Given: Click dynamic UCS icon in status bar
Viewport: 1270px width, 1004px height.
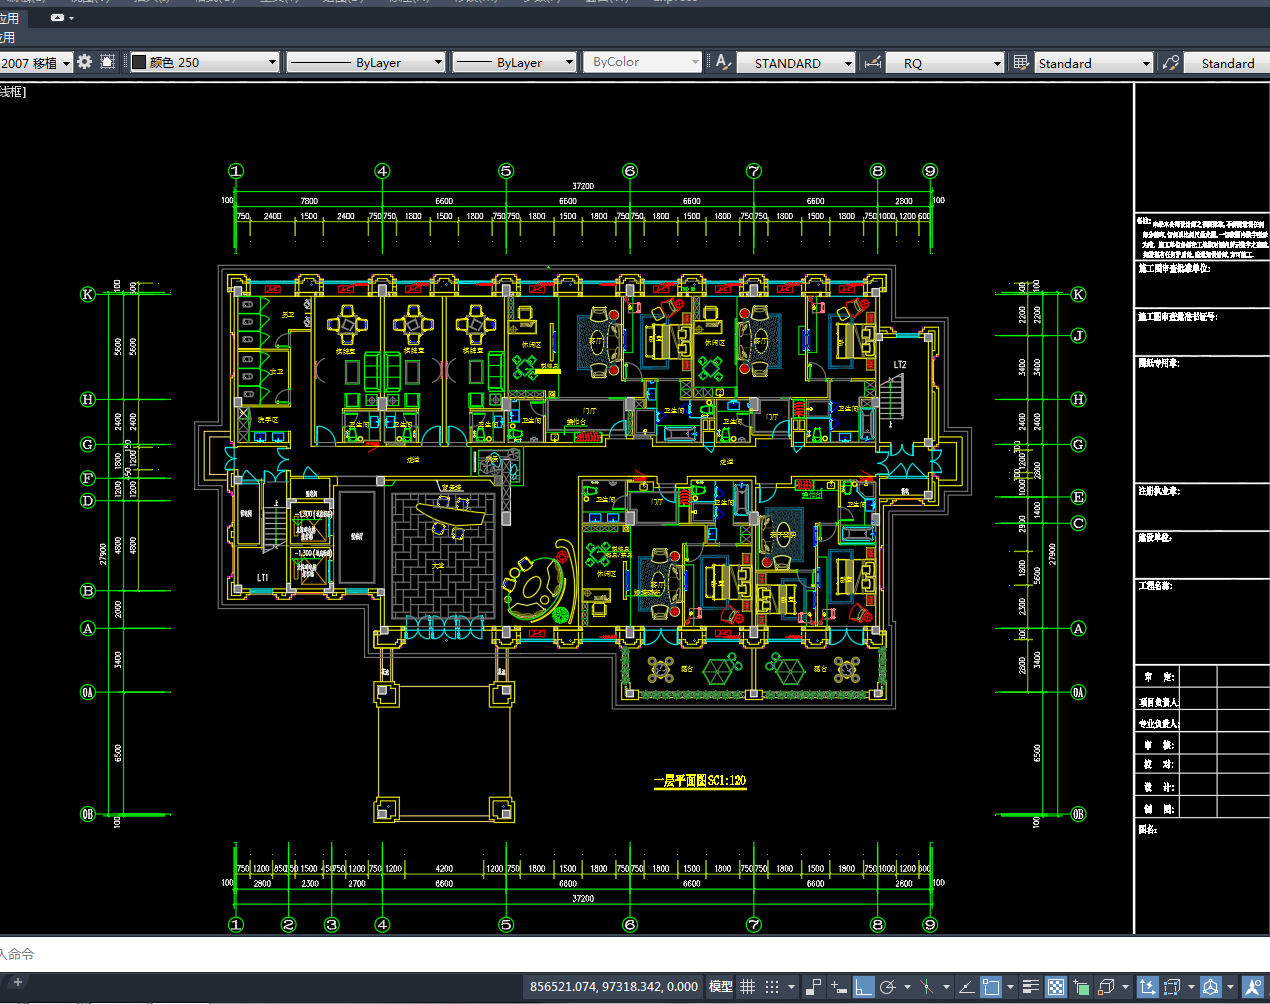Looking at the screenshot, I should (1148, 987).
